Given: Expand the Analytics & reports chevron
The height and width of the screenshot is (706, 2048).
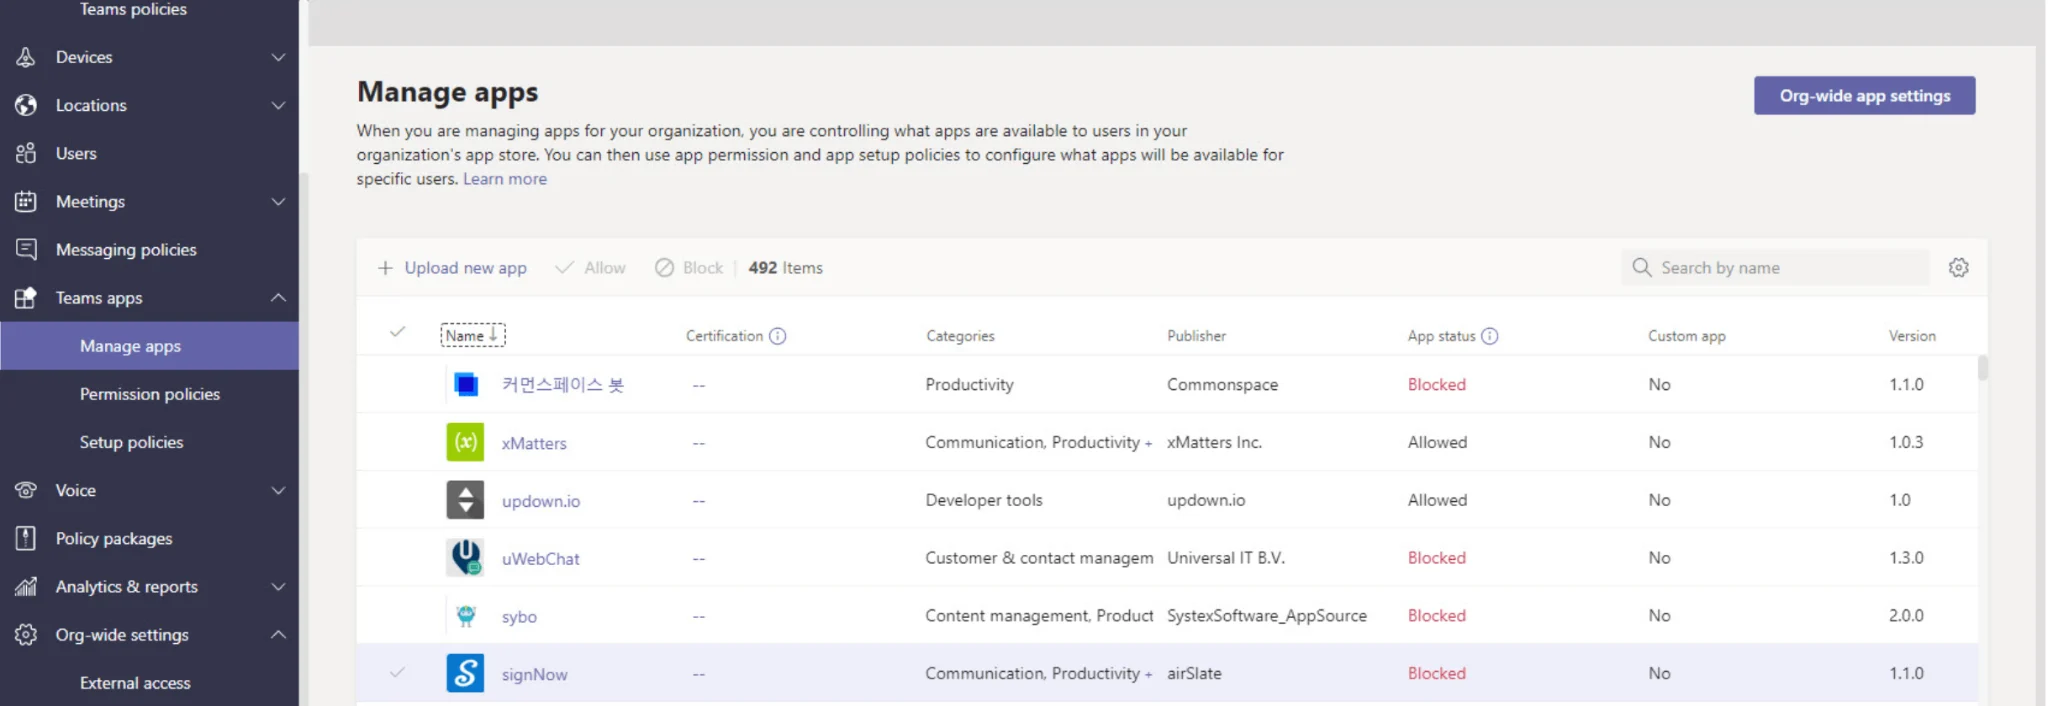Looking at the screenshot, I should 278,586.
